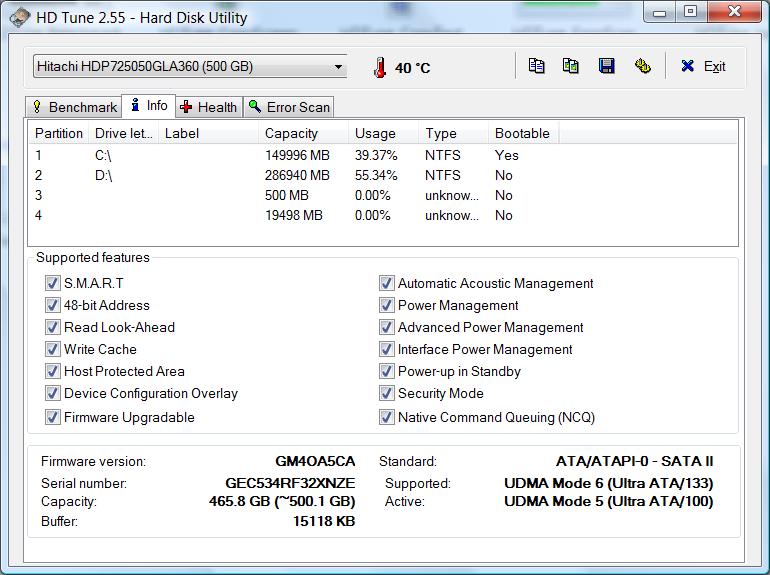Toggle the Write Cache checkbox
The image size is (770, 575).
[x=53, y=349]
